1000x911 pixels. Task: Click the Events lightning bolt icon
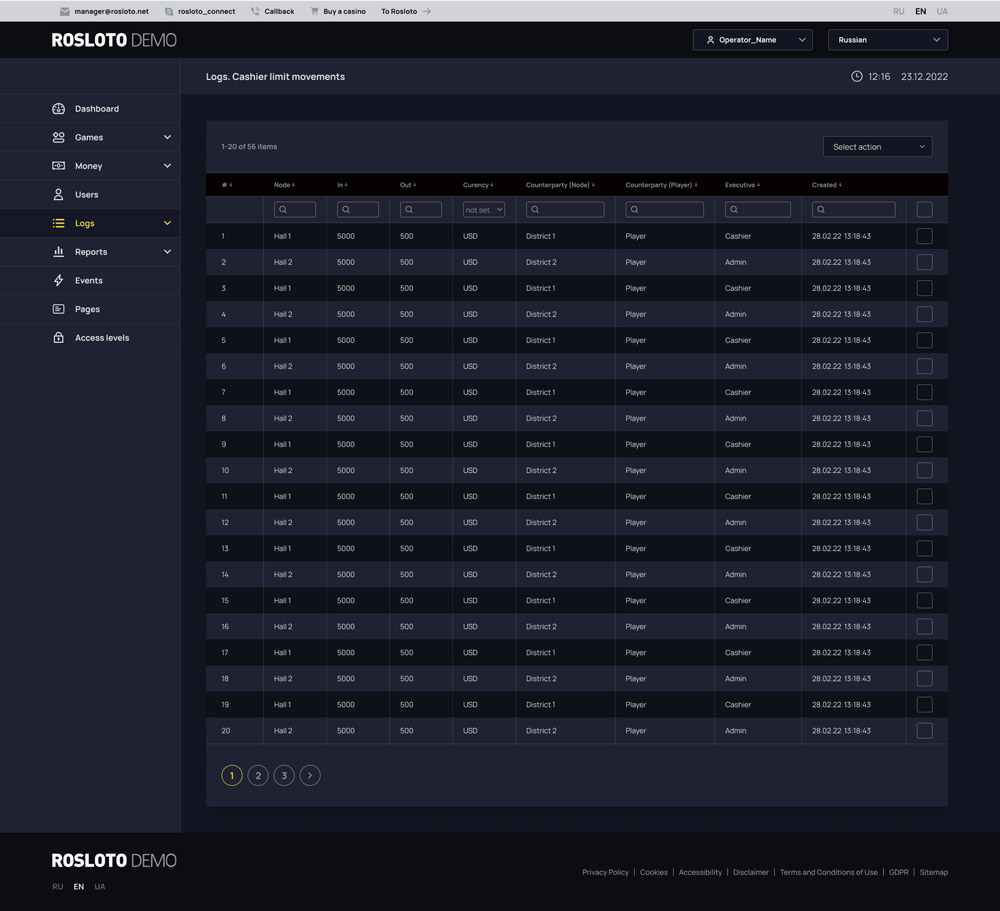point(58,281)
